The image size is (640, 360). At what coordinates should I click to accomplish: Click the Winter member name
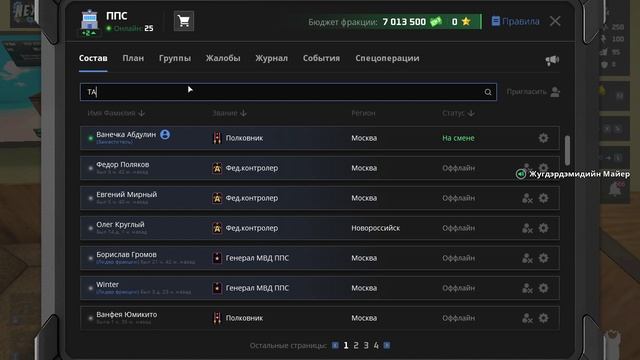click(107, 284)
